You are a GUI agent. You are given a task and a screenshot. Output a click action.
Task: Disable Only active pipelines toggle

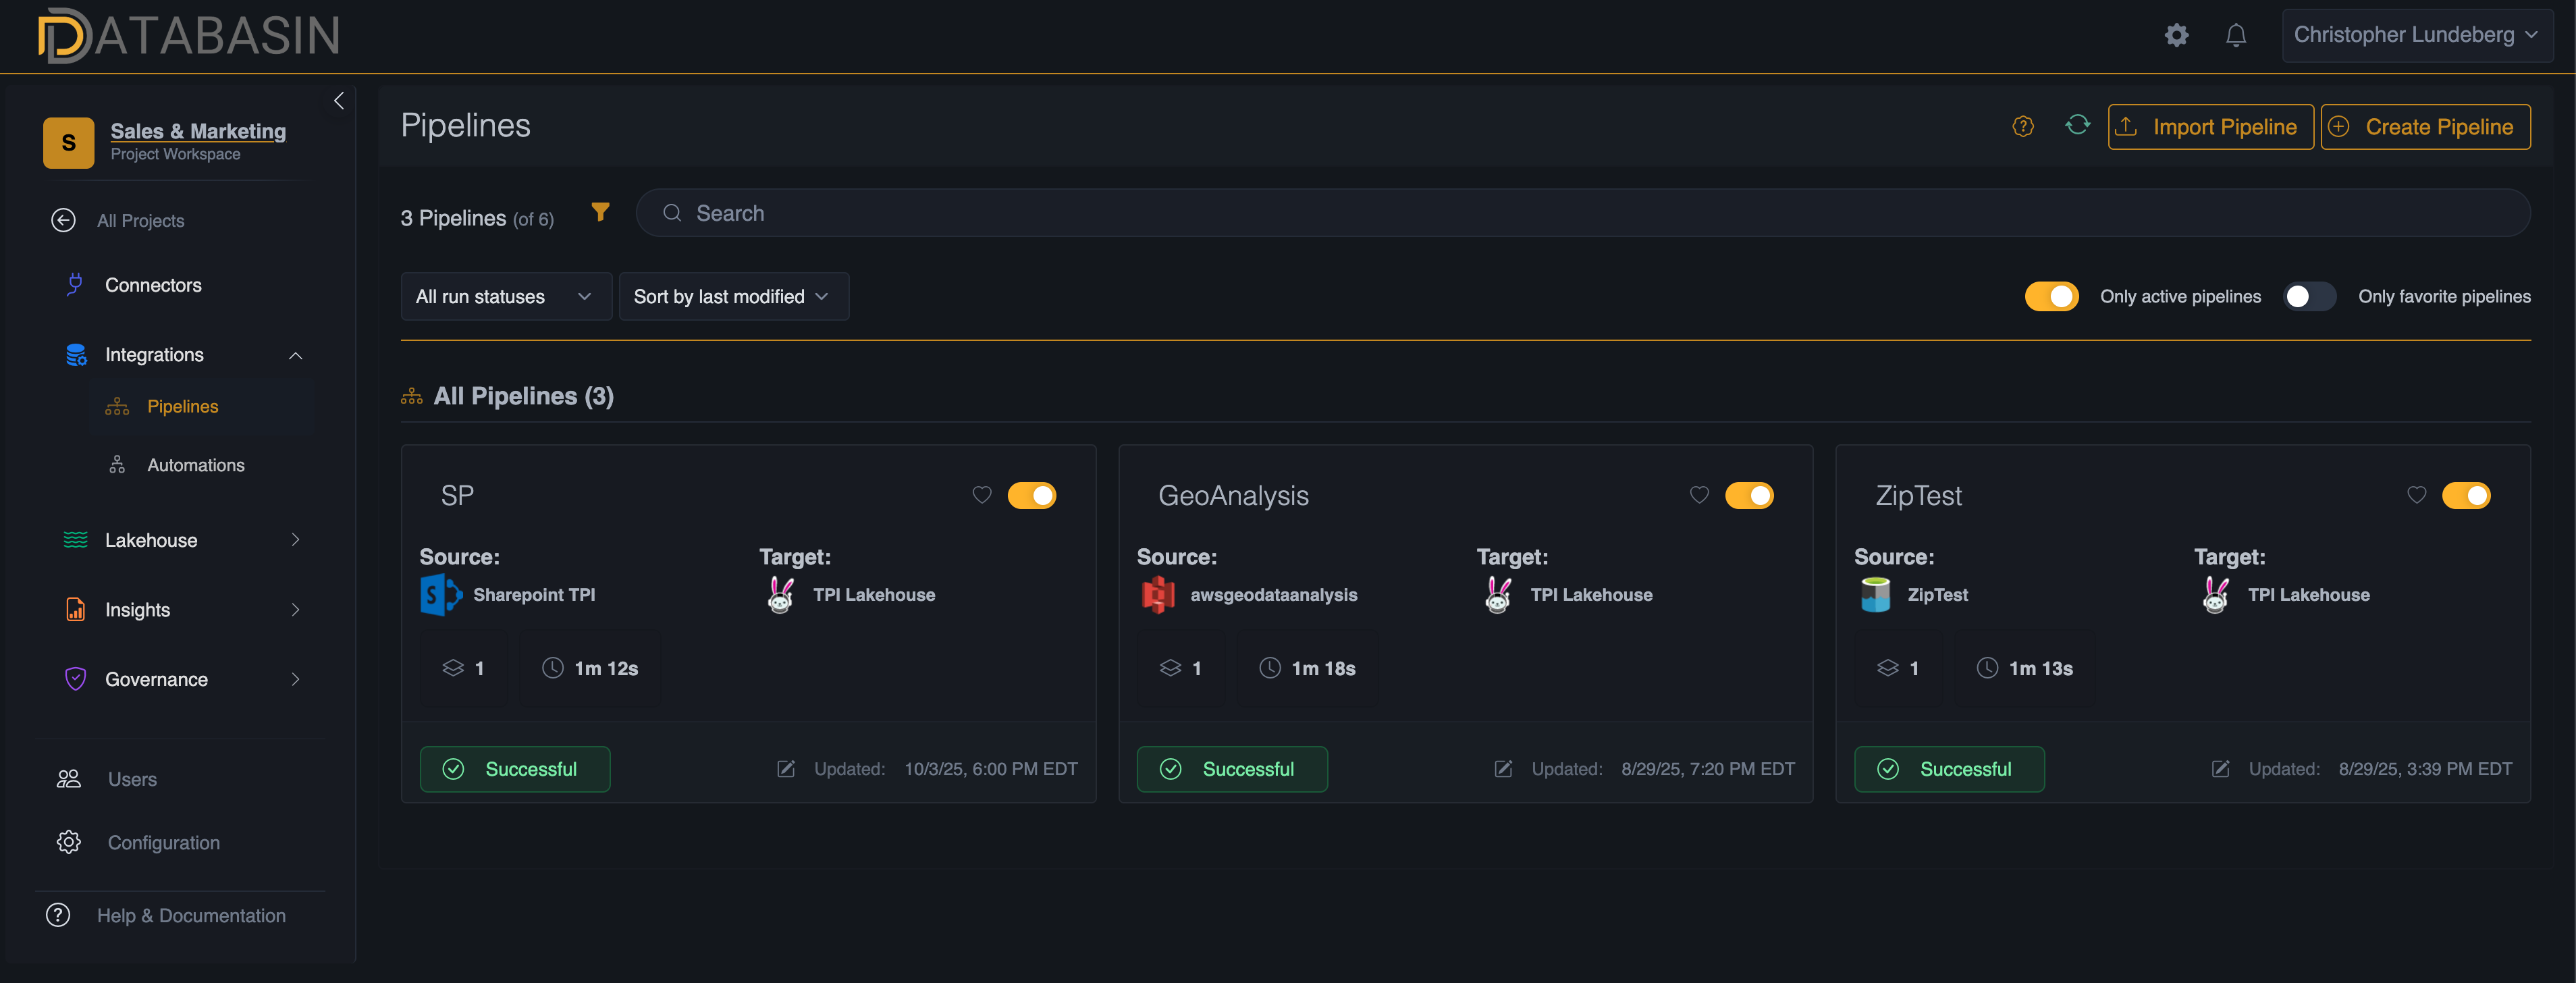(2051, 296)
